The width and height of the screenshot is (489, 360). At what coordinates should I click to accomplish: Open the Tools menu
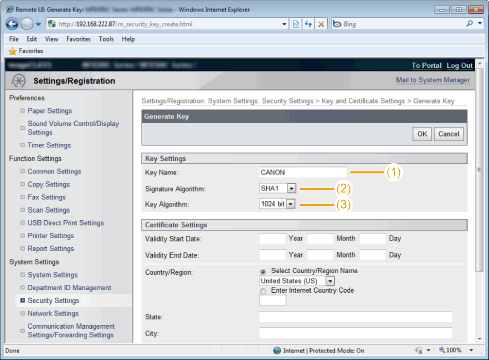pyautogui.click(x=106, y=39)
